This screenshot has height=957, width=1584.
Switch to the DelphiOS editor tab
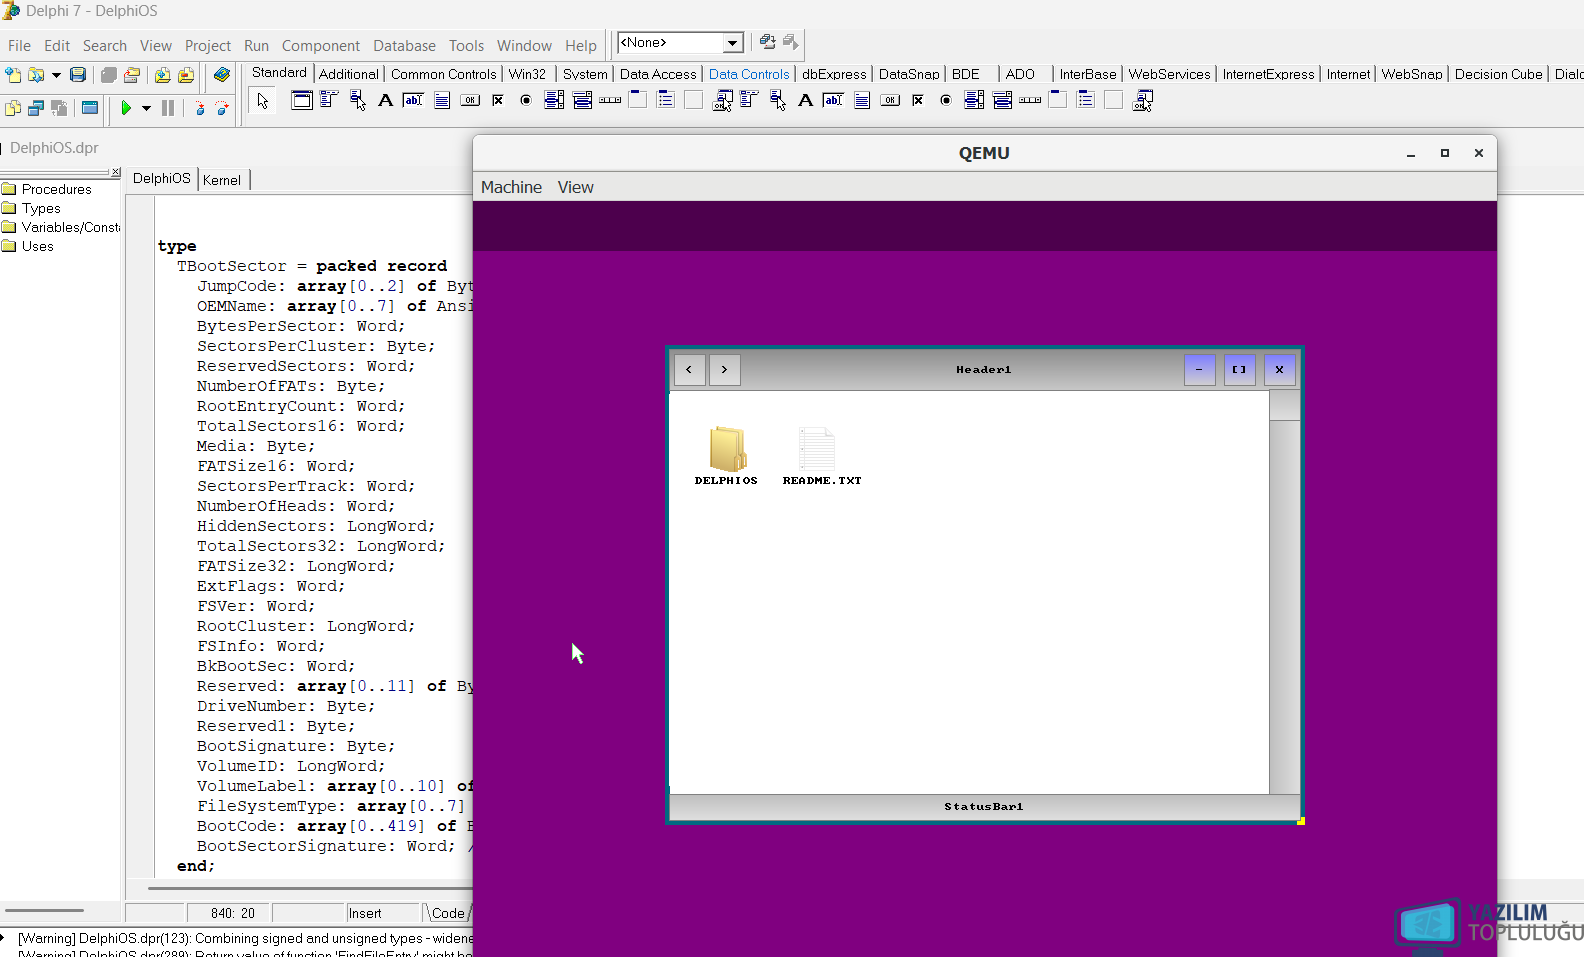coord(161,178)
